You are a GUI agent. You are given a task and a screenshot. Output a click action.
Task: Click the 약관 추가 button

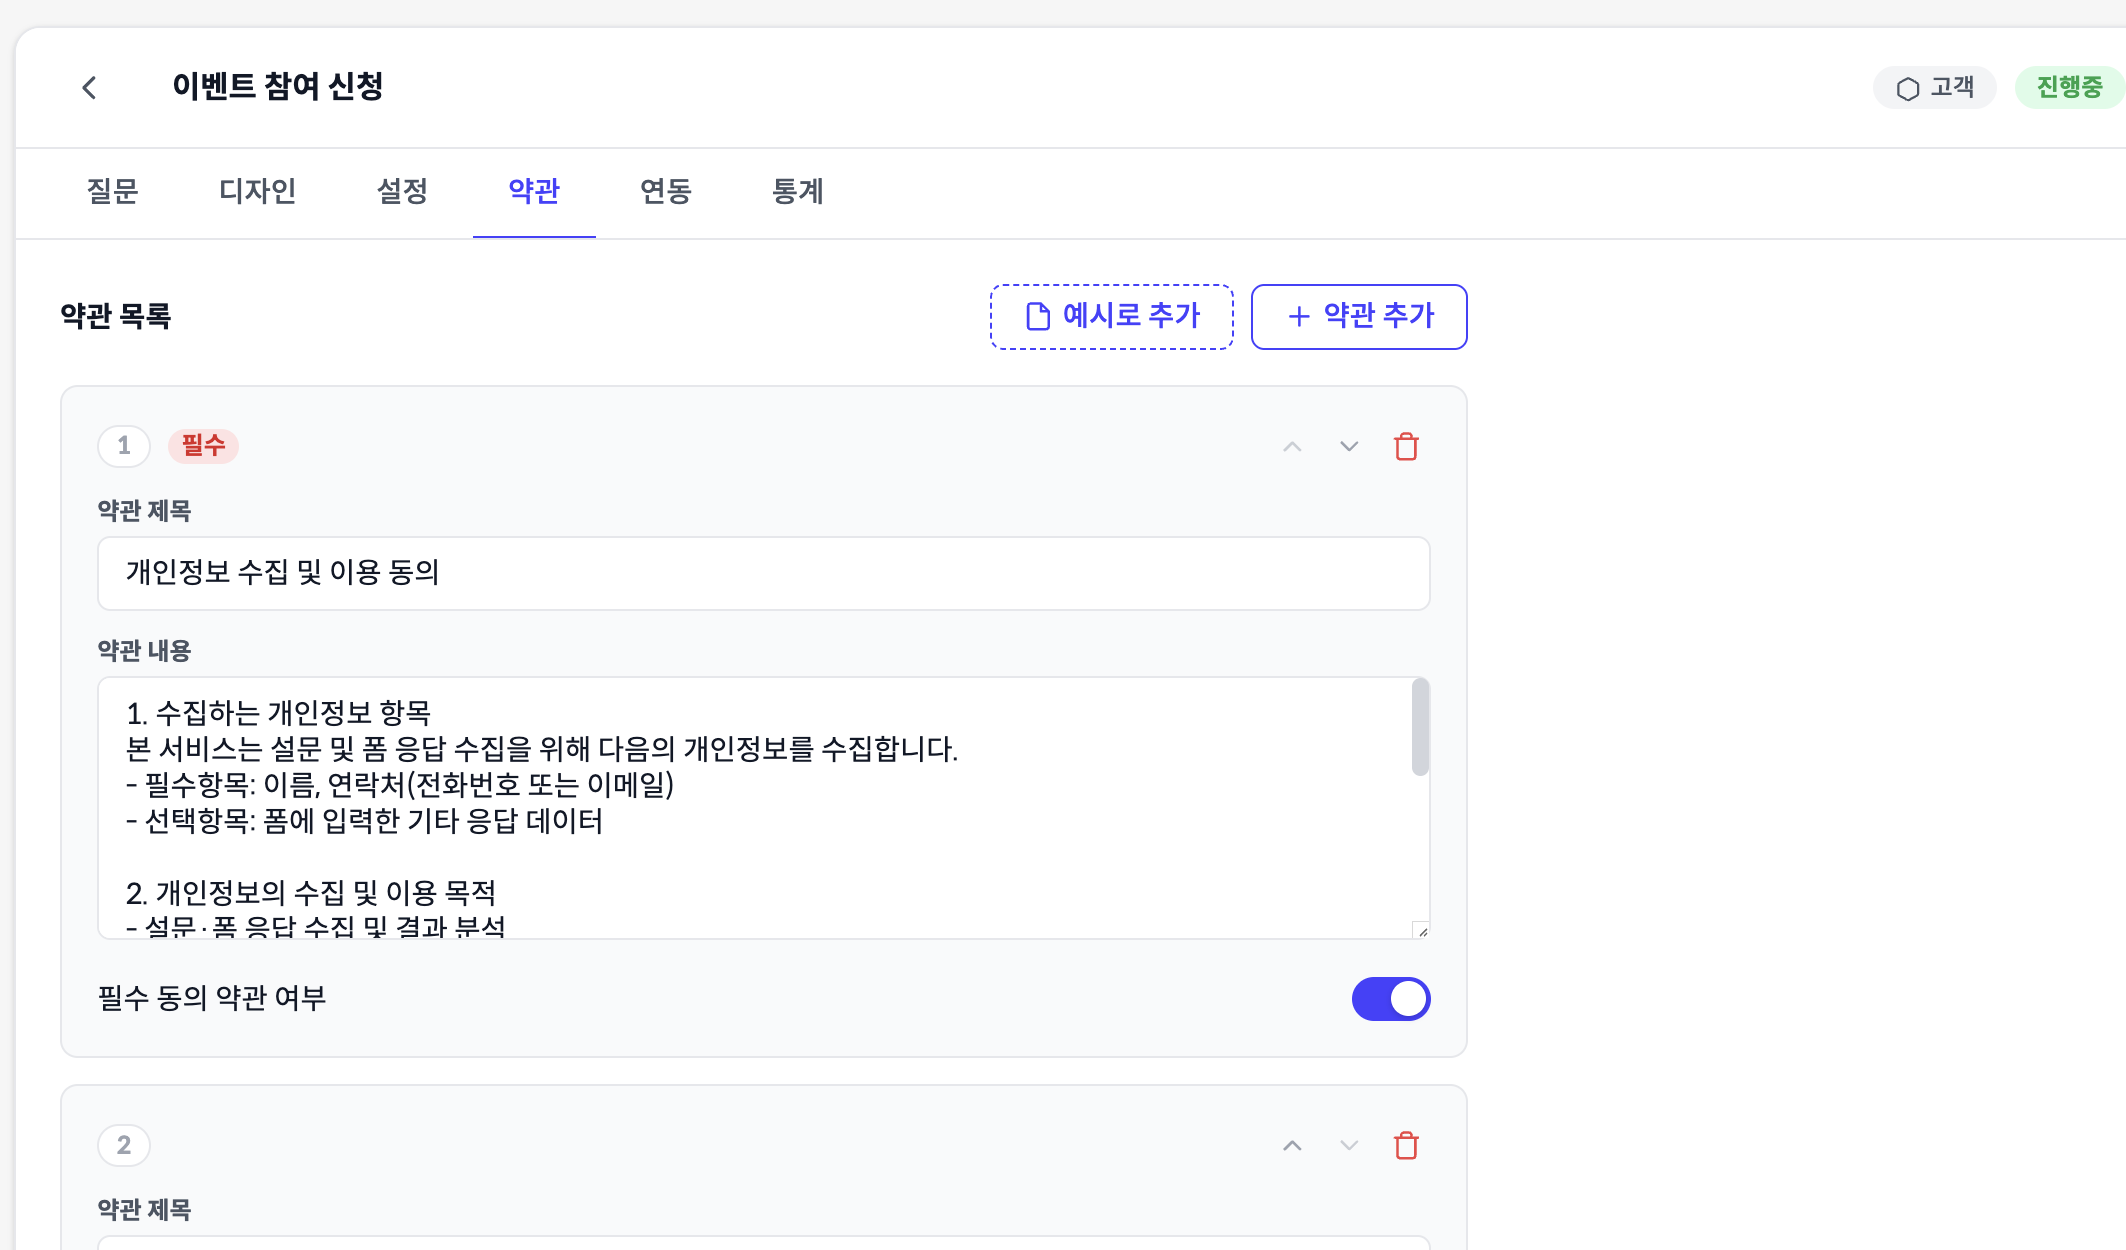click(x=1358, y=316)
